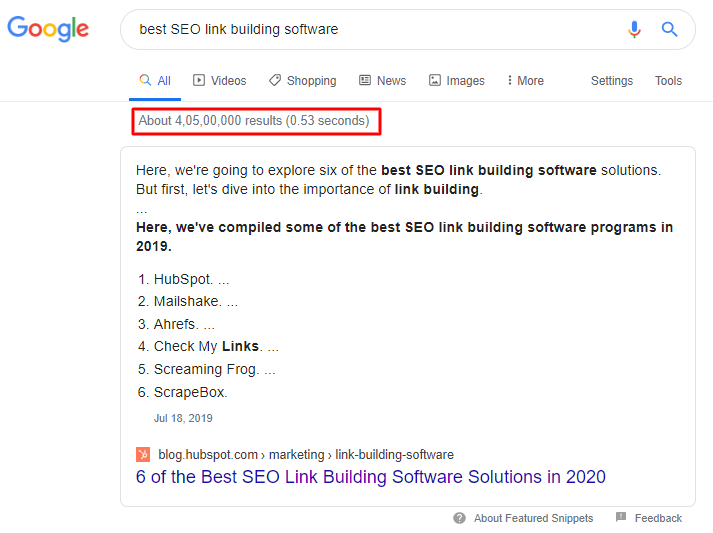Switch to the Videos tab
Viewport: 713px width, 533px height.
click(x=220, y=81)
